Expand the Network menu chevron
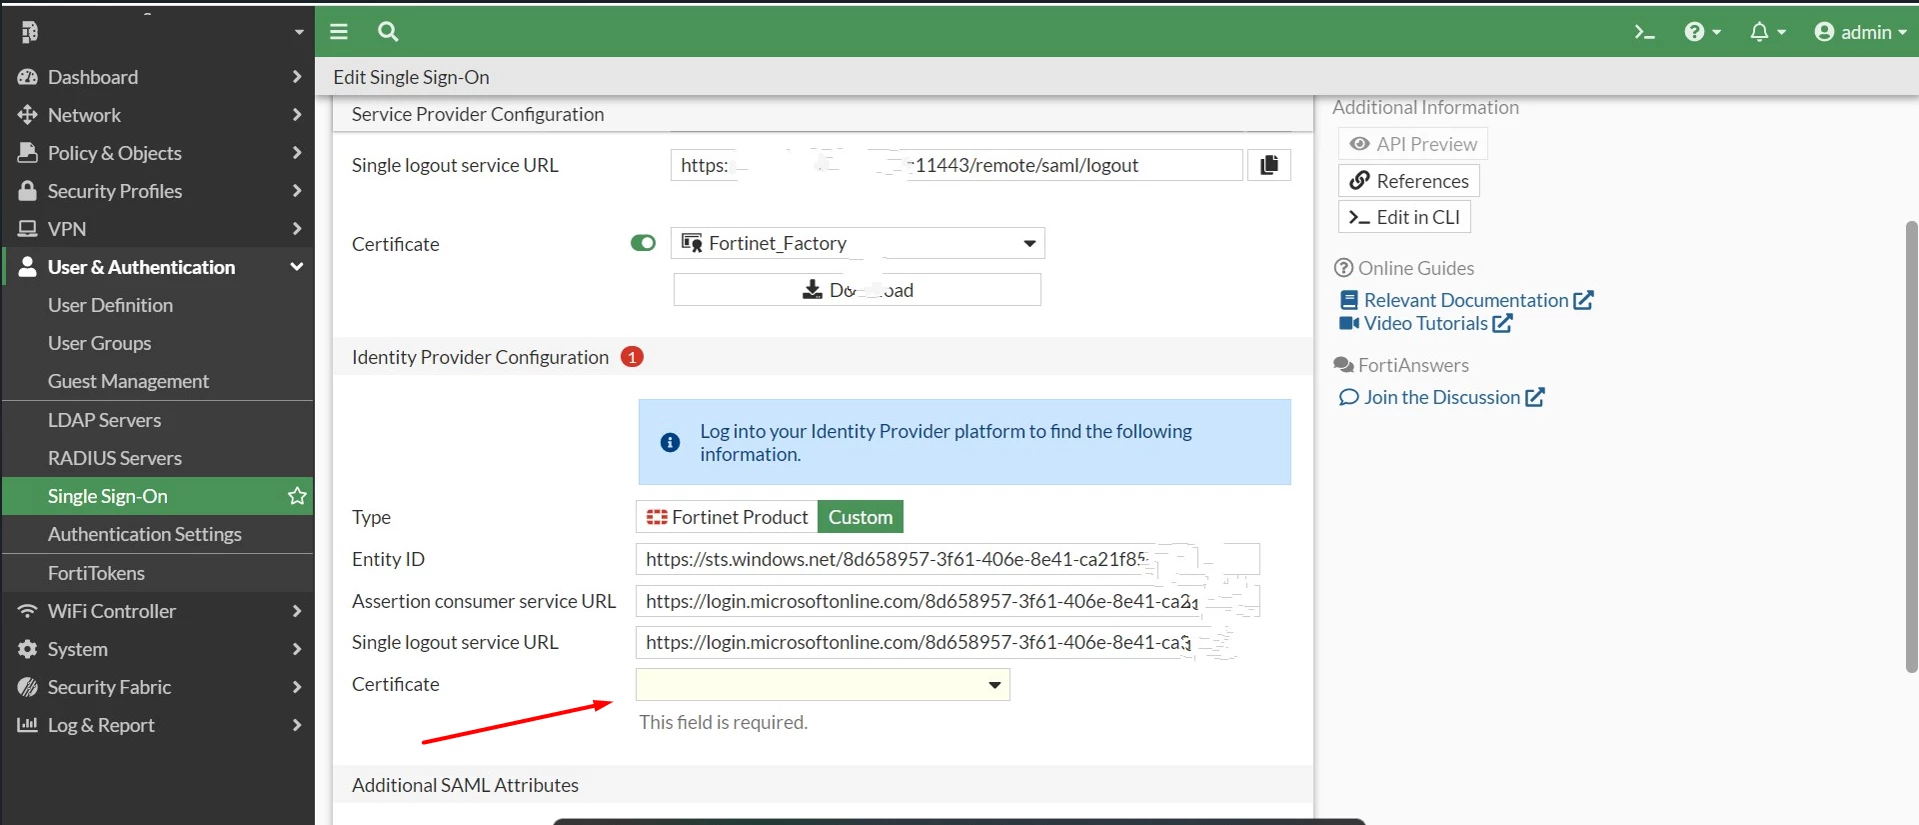The height and width of the screenshot is (825, 1919). pyautogui.click(x=297, y=115)
